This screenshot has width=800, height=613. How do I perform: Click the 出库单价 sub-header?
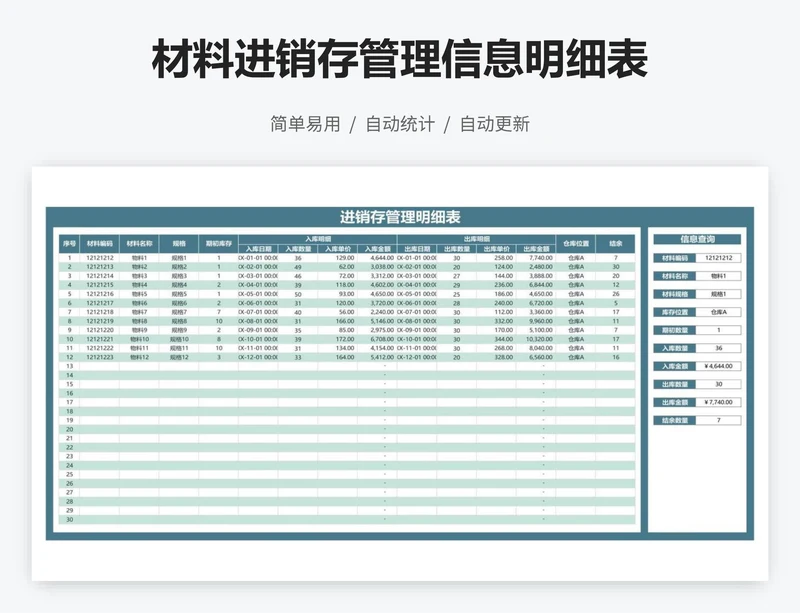pos(496,249)
